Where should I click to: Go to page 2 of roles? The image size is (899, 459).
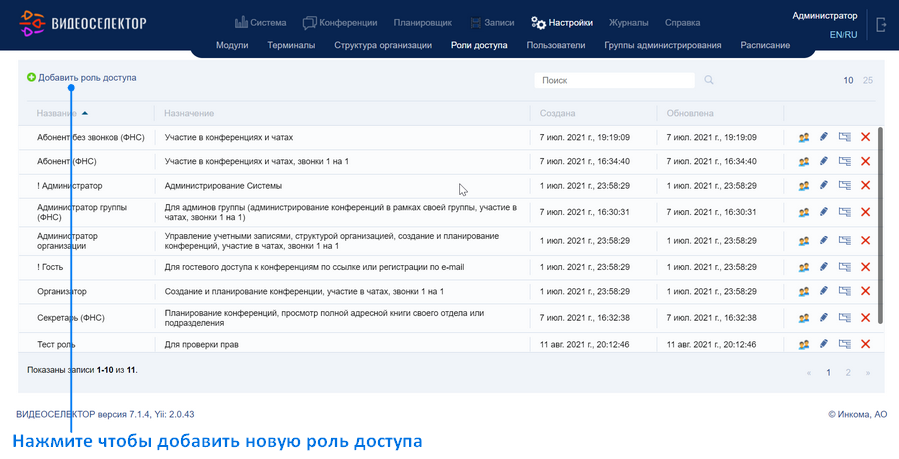point(848,372)
